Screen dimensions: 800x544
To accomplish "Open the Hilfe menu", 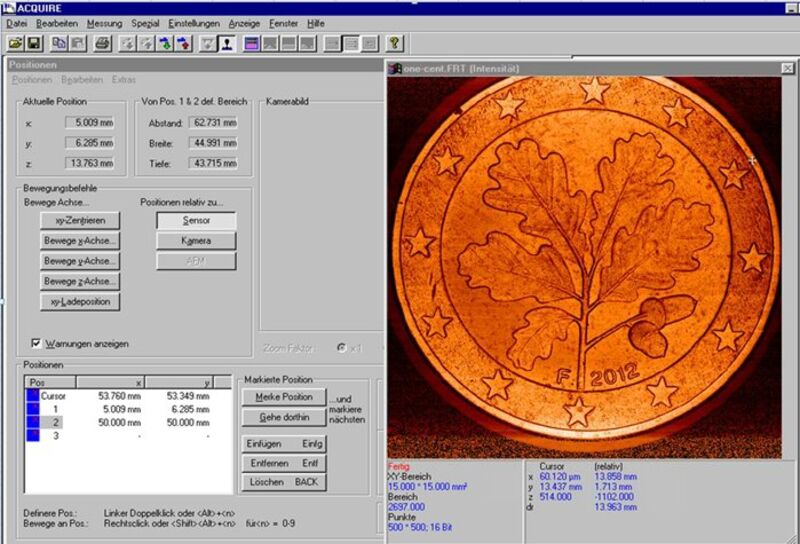I will 315,23.
